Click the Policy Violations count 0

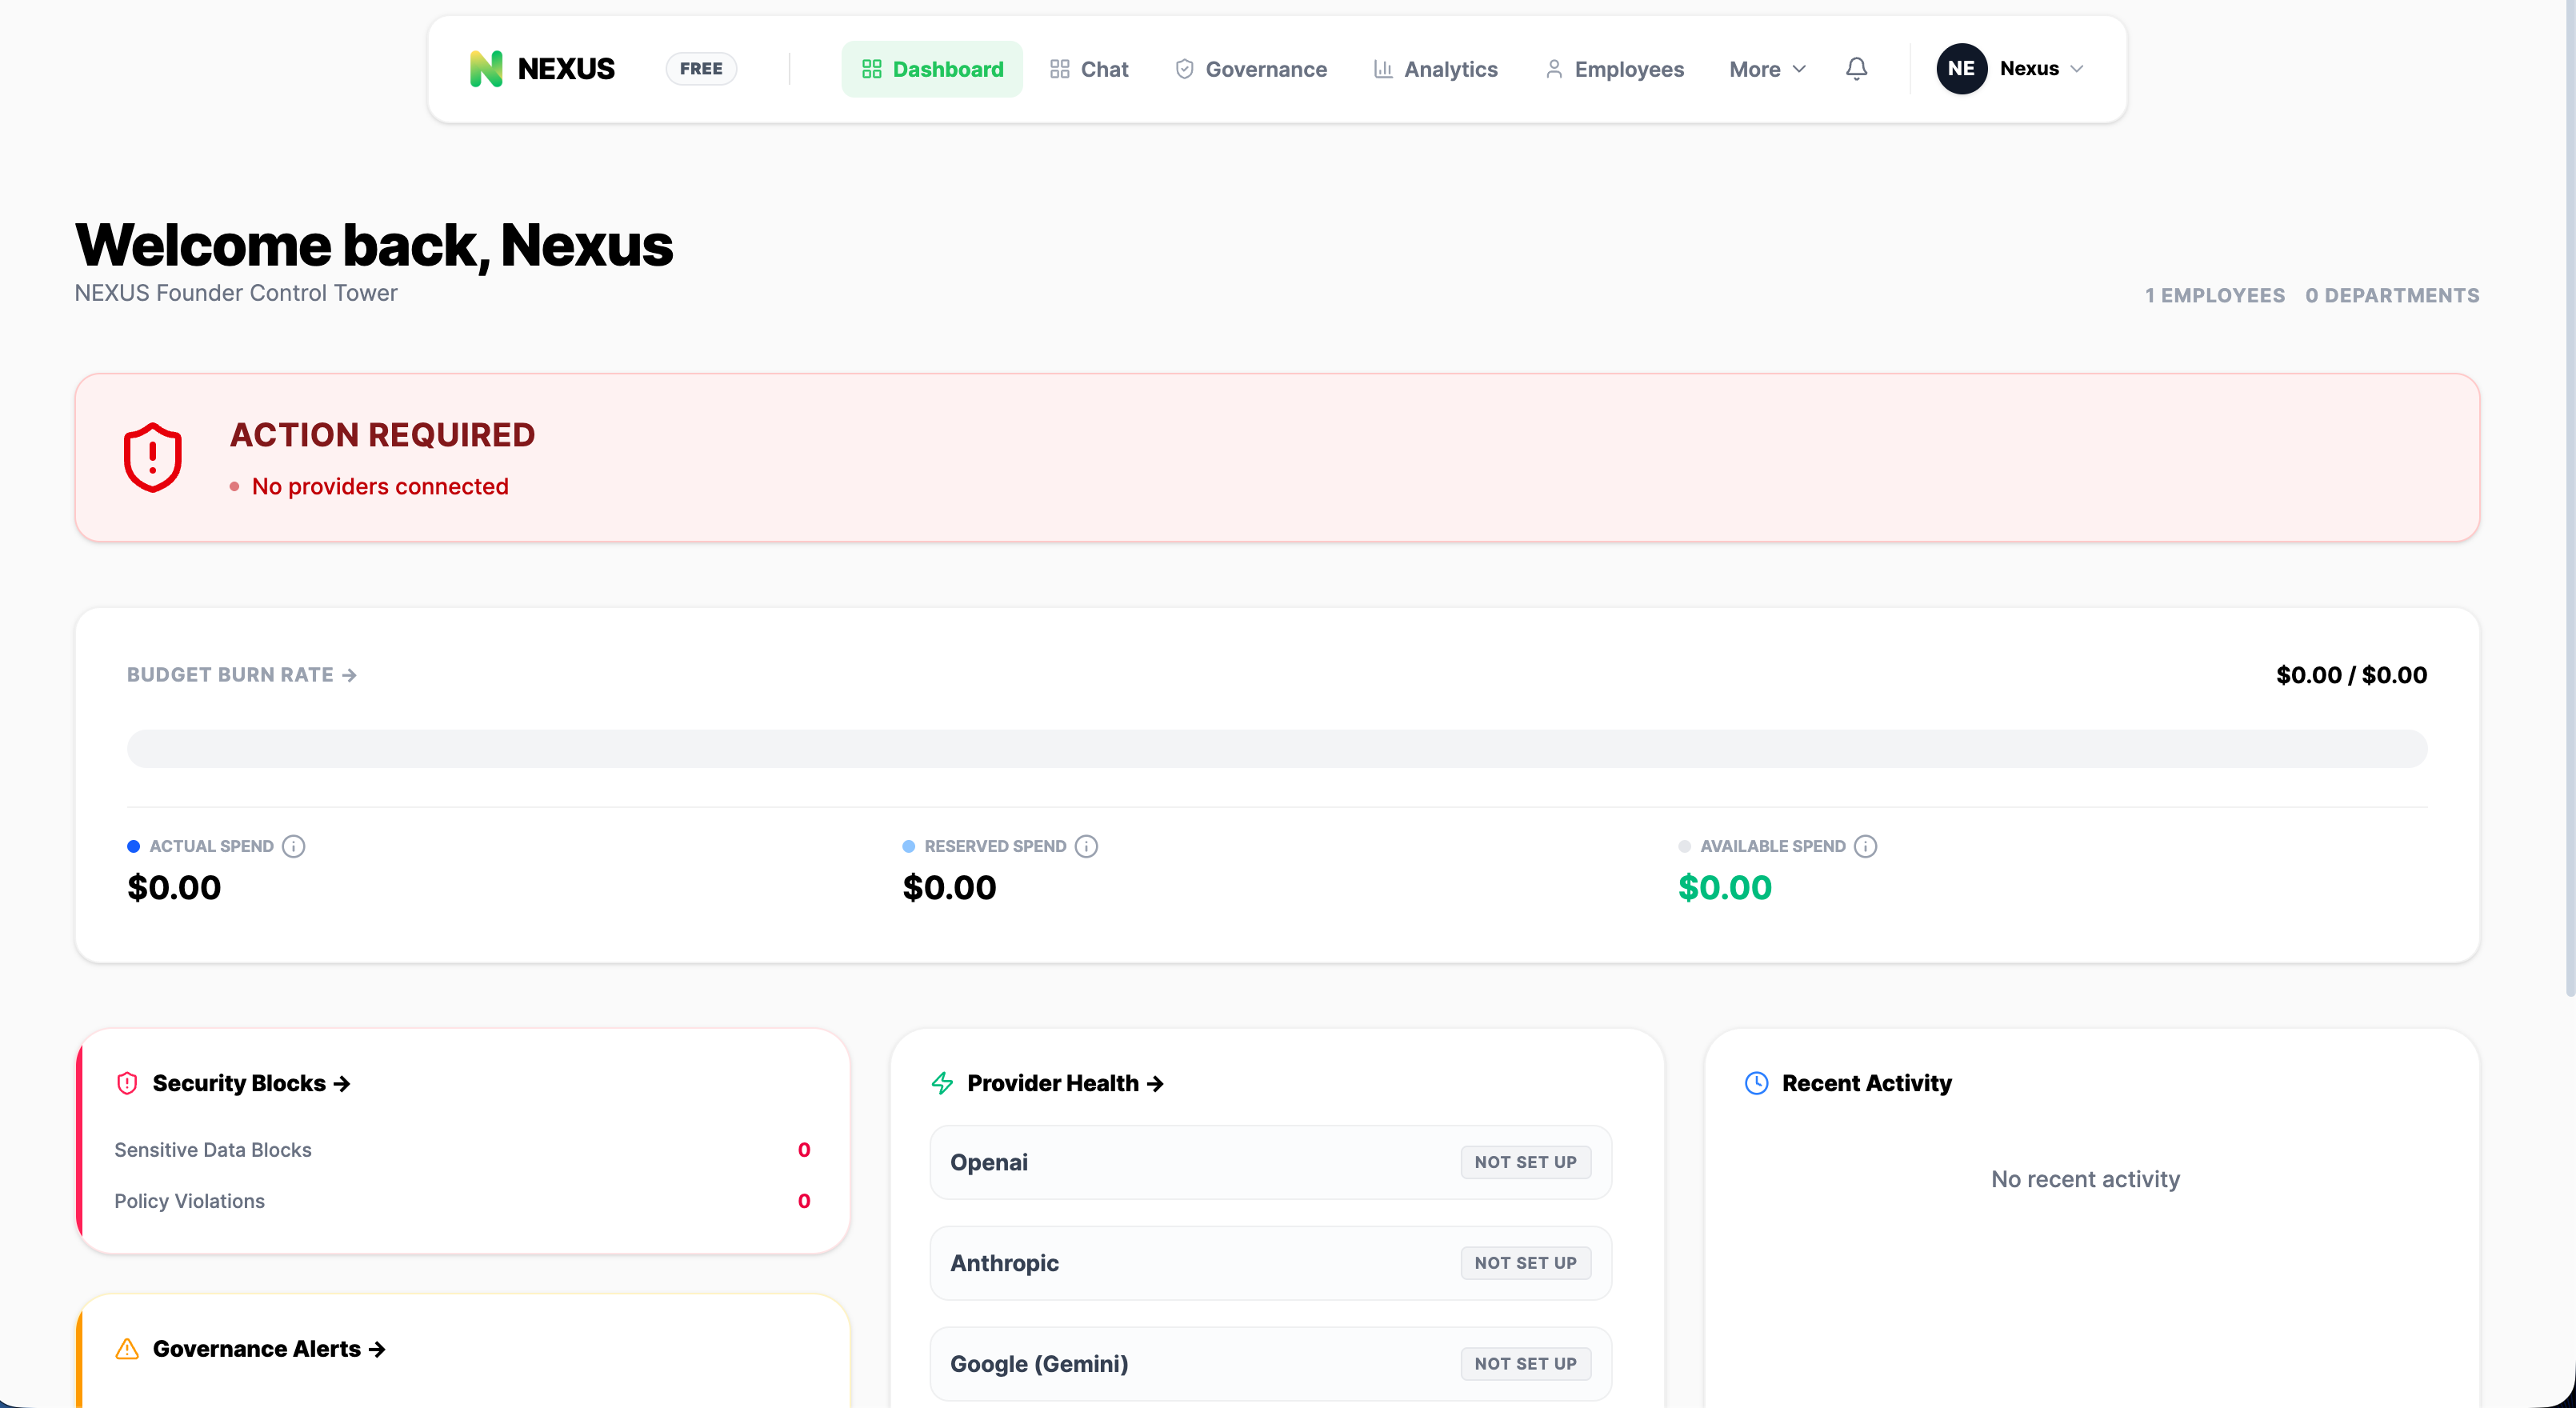[x=804, y=1201]
